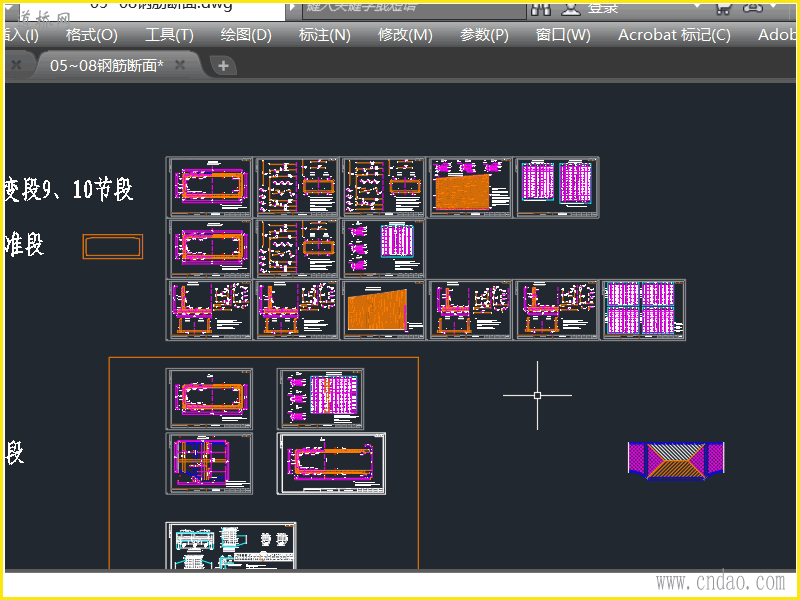Switch to the 05~08钢筋断面* drawing tab
Screen dimensions: 800x600
pos(107,65)
